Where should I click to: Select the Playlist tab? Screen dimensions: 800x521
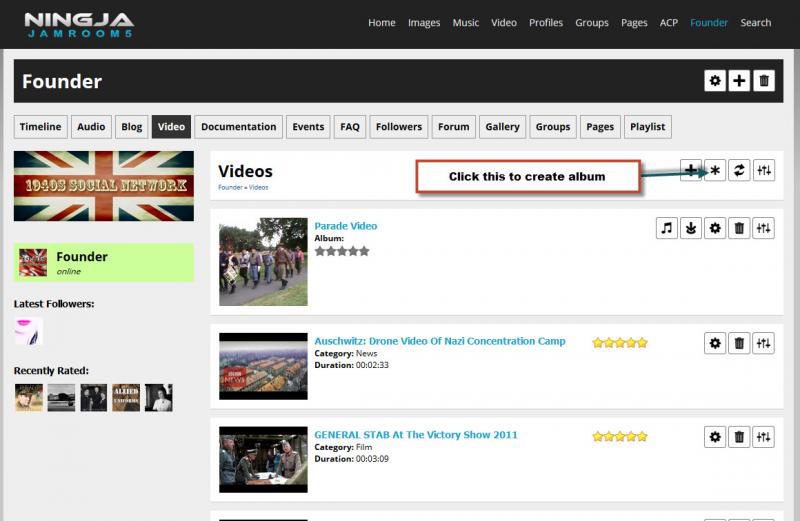(x=648, y=127)
